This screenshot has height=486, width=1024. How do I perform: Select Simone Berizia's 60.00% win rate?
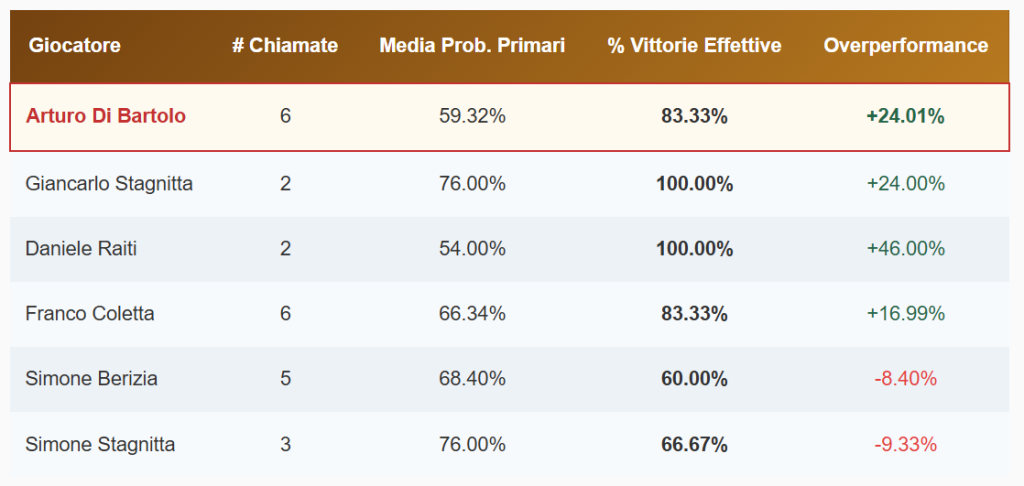click(694, 379)
